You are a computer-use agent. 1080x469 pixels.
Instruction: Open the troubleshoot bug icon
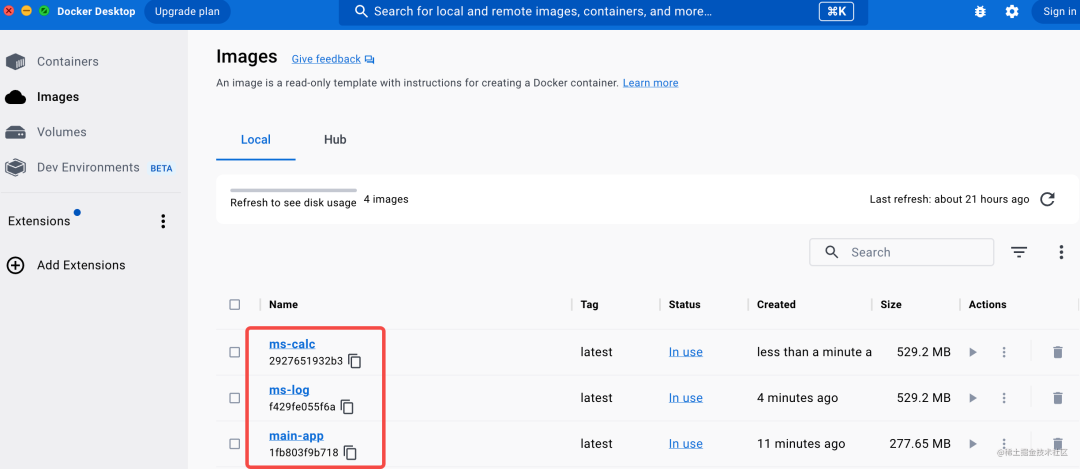click(980, 12)
